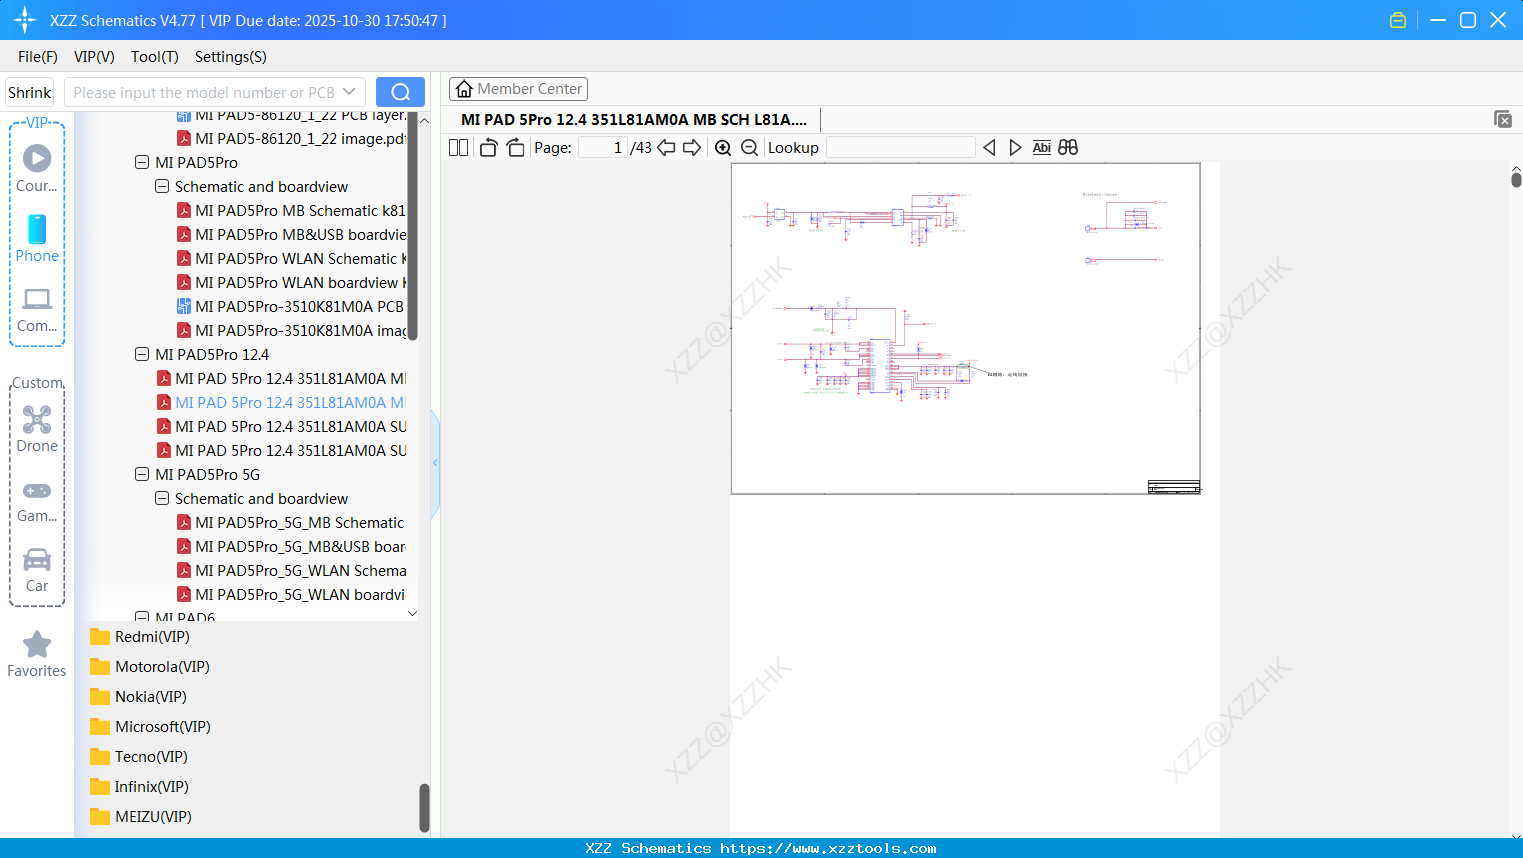Viewport: 1523px width, 858px height.
Task: Open the Game console category in the sidebar
Action: click(x=37, y=501)
